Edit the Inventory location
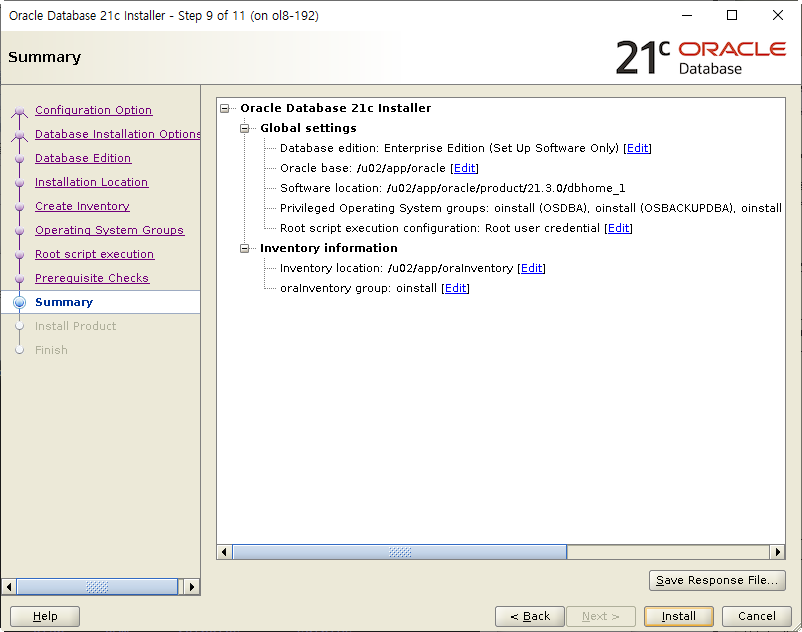Screen dimensions: 802x632 coord(531,268)
